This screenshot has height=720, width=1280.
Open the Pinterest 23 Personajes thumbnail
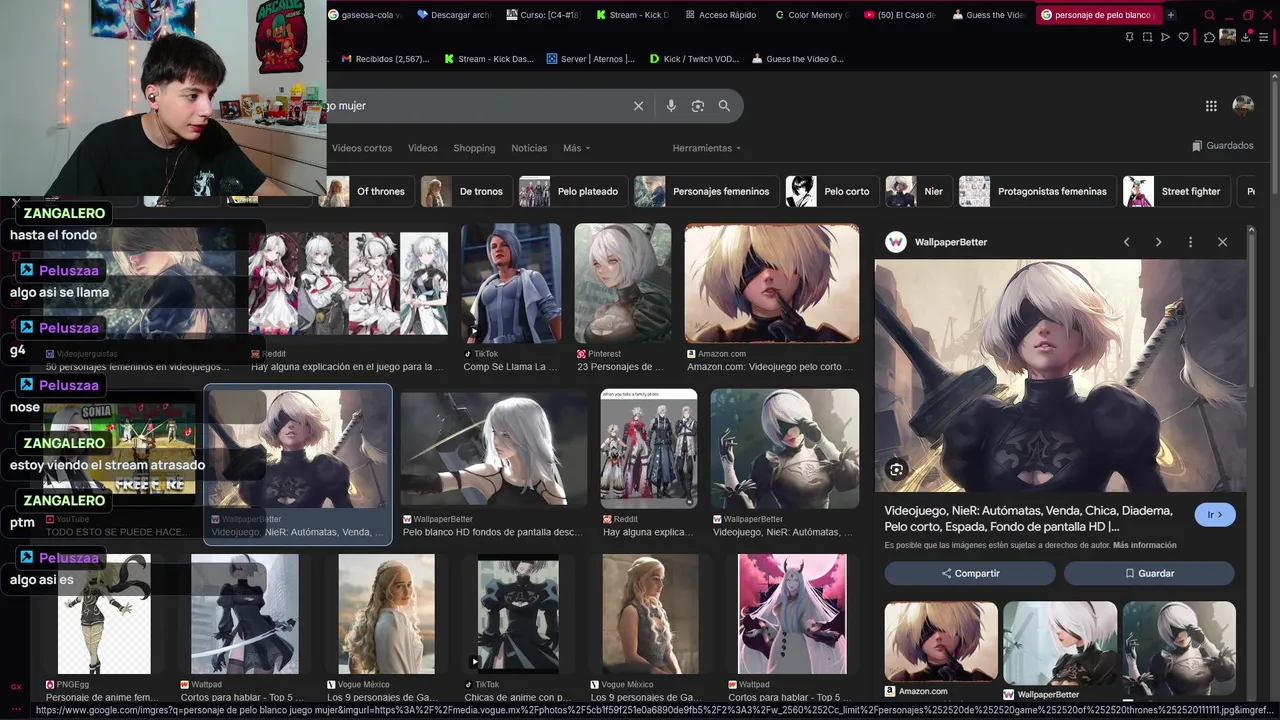coord(623,283)
